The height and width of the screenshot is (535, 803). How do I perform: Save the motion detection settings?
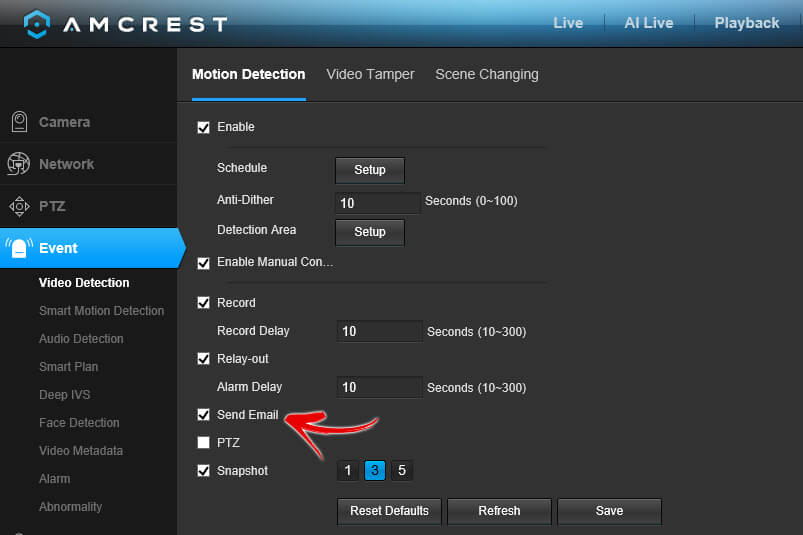click(609, 511)
